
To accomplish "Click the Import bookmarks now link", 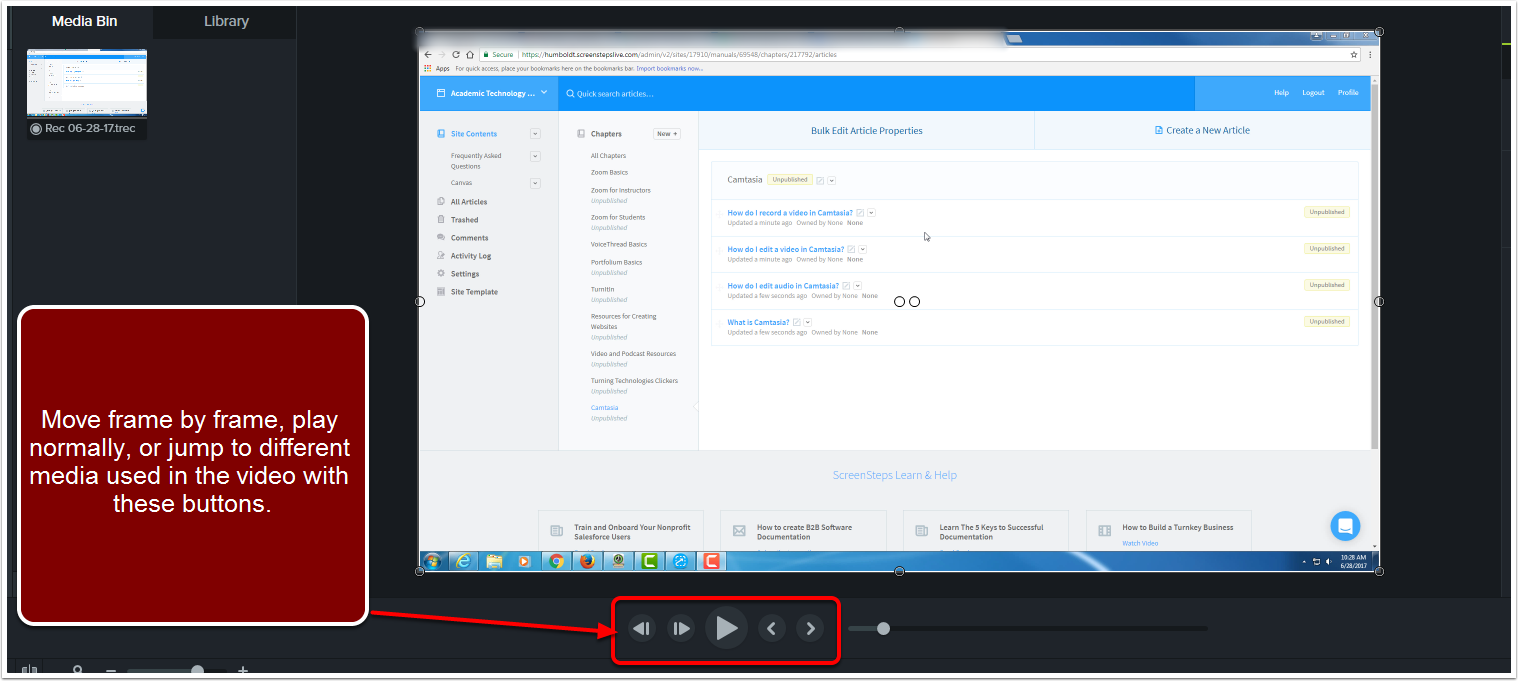I will [670, 69].
